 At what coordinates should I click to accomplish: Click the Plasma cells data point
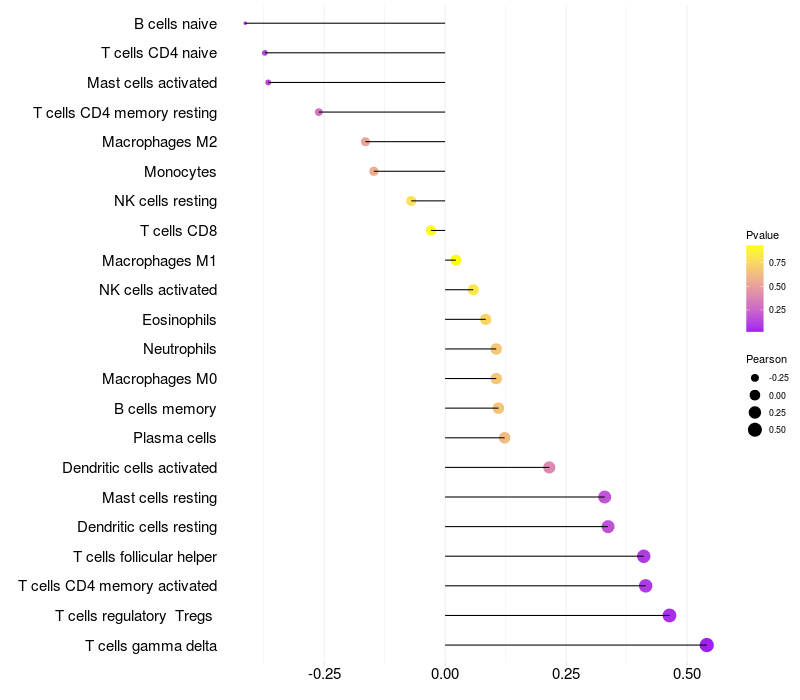click(x=505, y=438)
